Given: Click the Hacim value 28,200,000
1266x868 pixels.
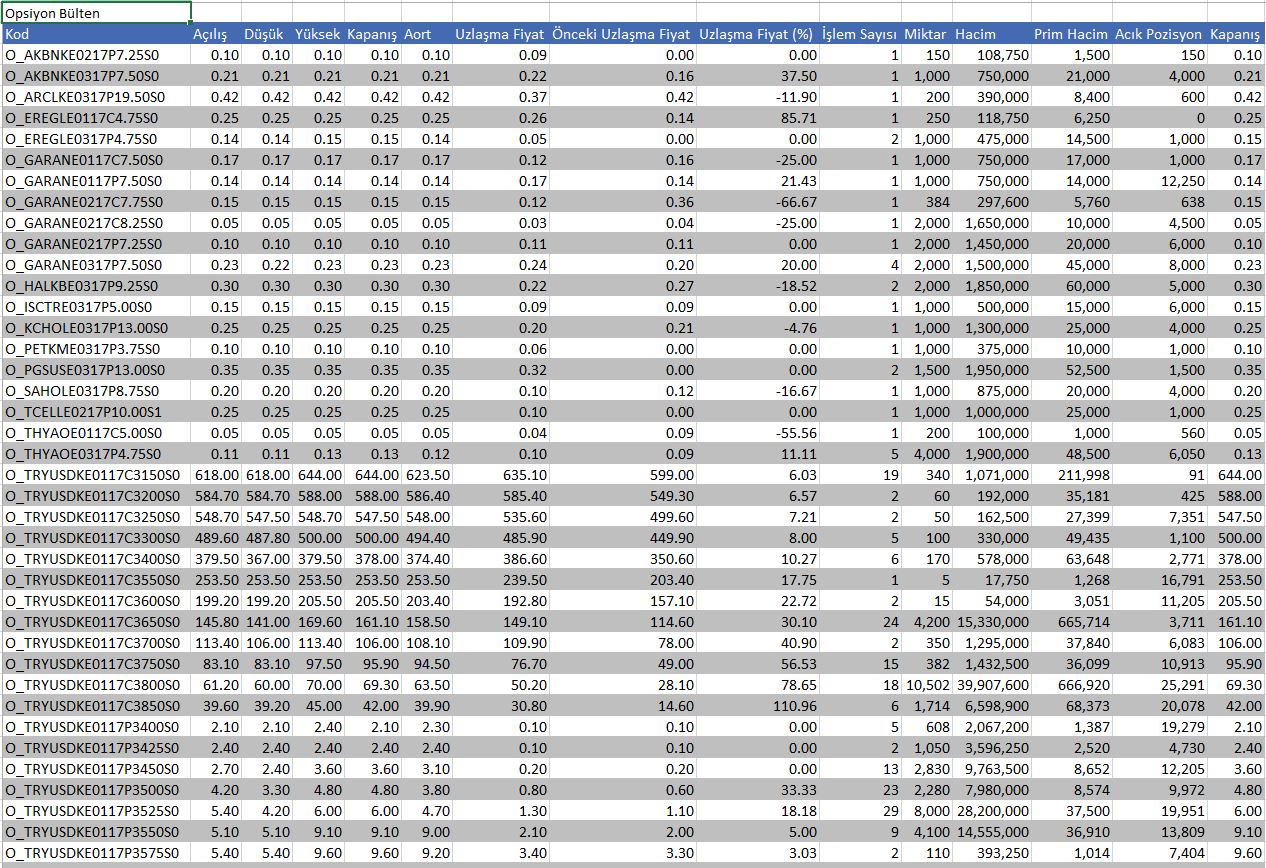Looking at the screenshot, I should click(x=992, y=811).
